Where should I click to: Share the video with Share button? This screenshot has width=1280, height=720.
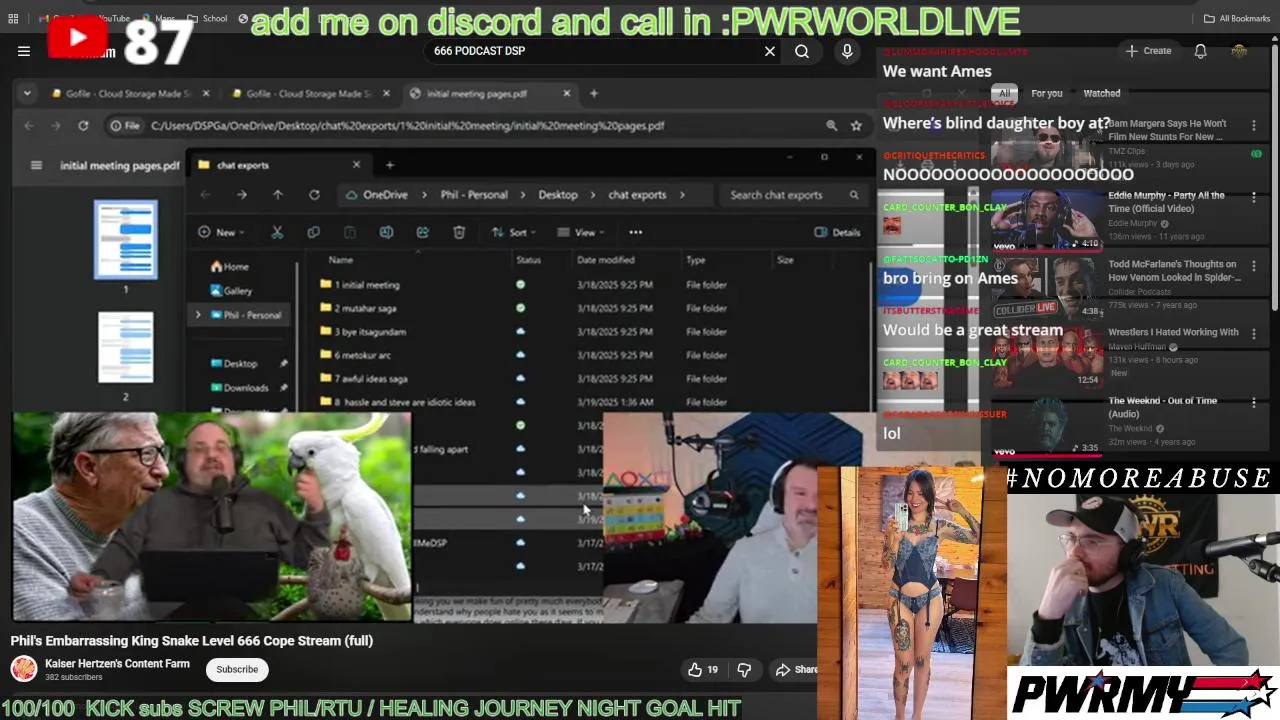(797, 670)
